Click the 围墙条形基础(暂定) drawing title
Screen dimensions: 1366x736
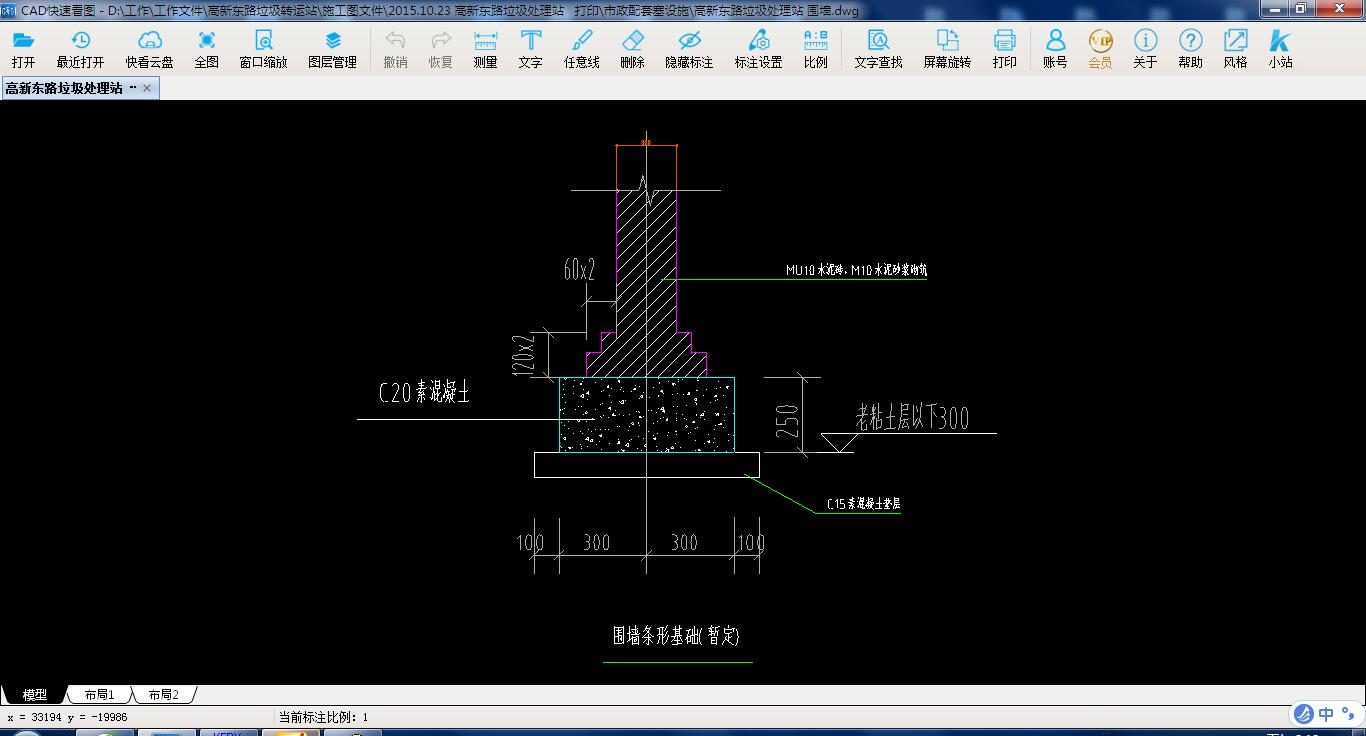click(676, 635)
